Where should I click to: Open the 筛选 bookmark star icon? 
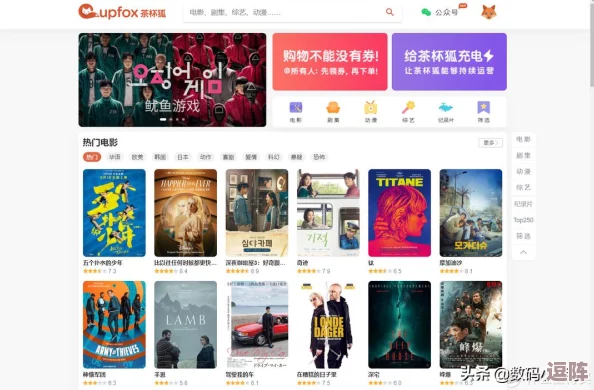tap(483, 108)
